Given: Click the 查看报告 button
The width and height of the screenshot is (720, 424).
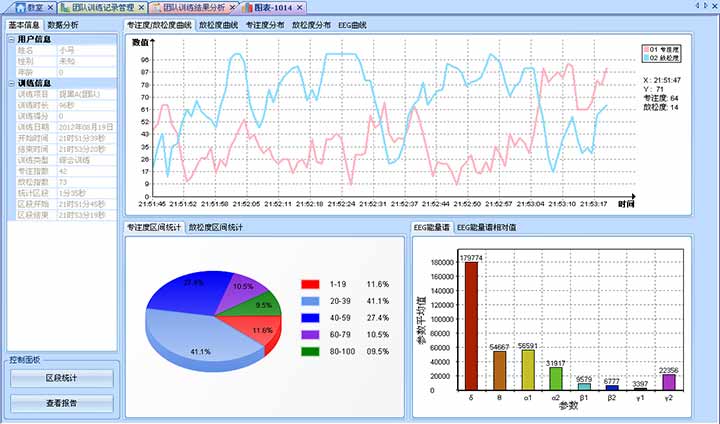Looking at the screenshot, I should (x=60, y=403).
